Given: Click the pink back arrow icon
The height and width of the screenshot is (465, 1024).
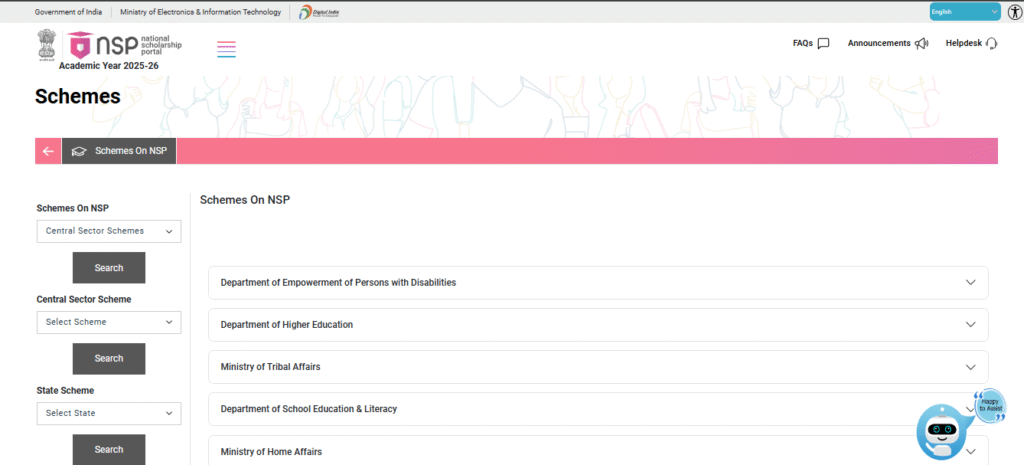Looking at the screenshot, I should click(48, 151).
